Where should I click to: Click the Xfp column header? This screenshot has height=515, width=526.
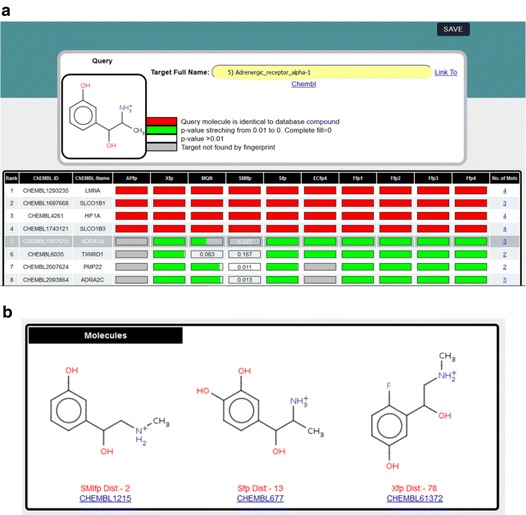tap(169, 178)
